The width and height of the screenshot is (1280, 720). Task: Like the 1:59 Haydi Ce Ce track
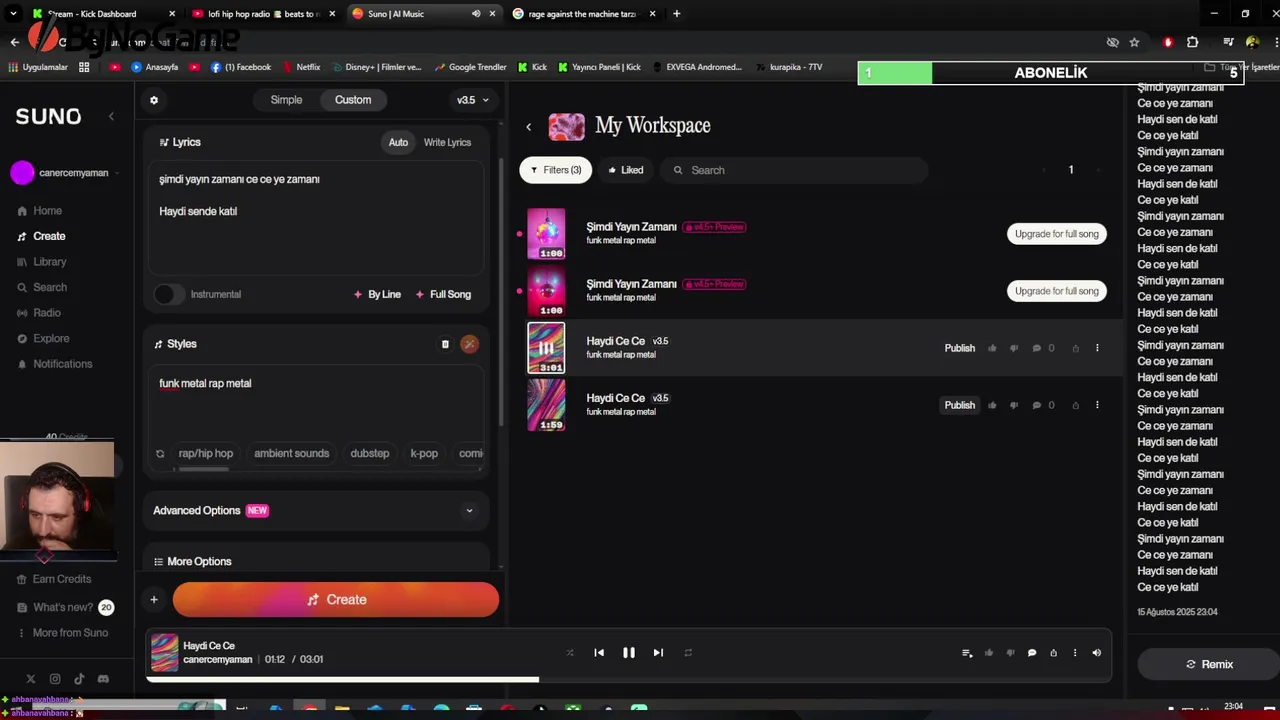coord(992,405)
